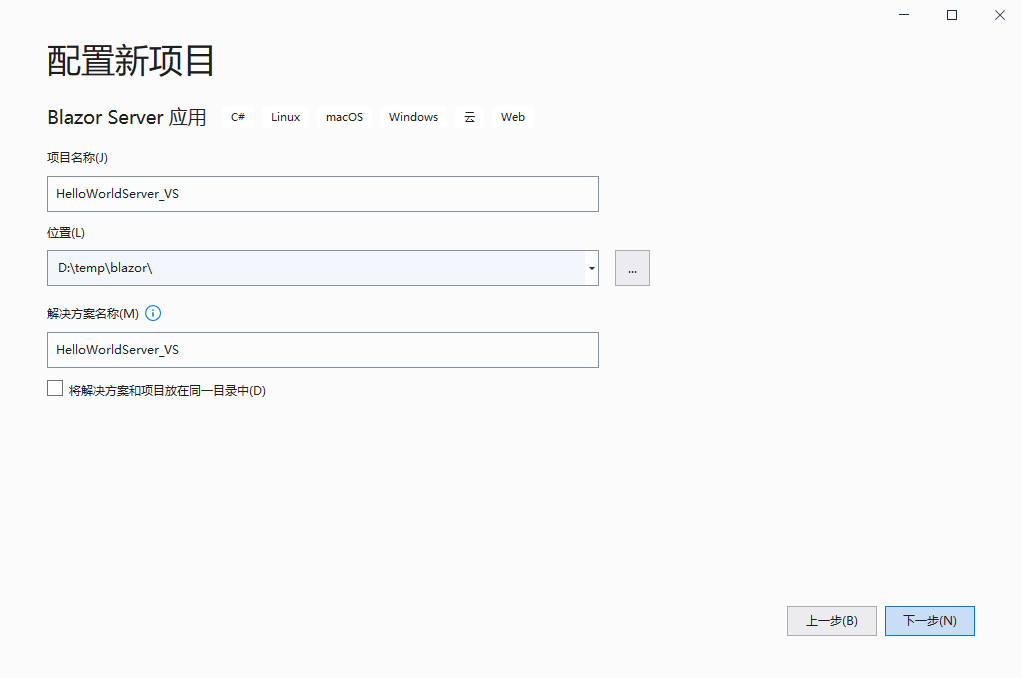The height and width of the screenshot is (678, 1022).
Task: Click the 配置新项目 dialog title
Action: (129, 60)
